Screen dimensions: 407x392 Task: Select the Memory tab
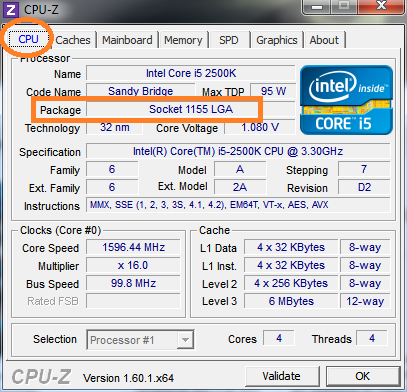[x=183, y=40]
